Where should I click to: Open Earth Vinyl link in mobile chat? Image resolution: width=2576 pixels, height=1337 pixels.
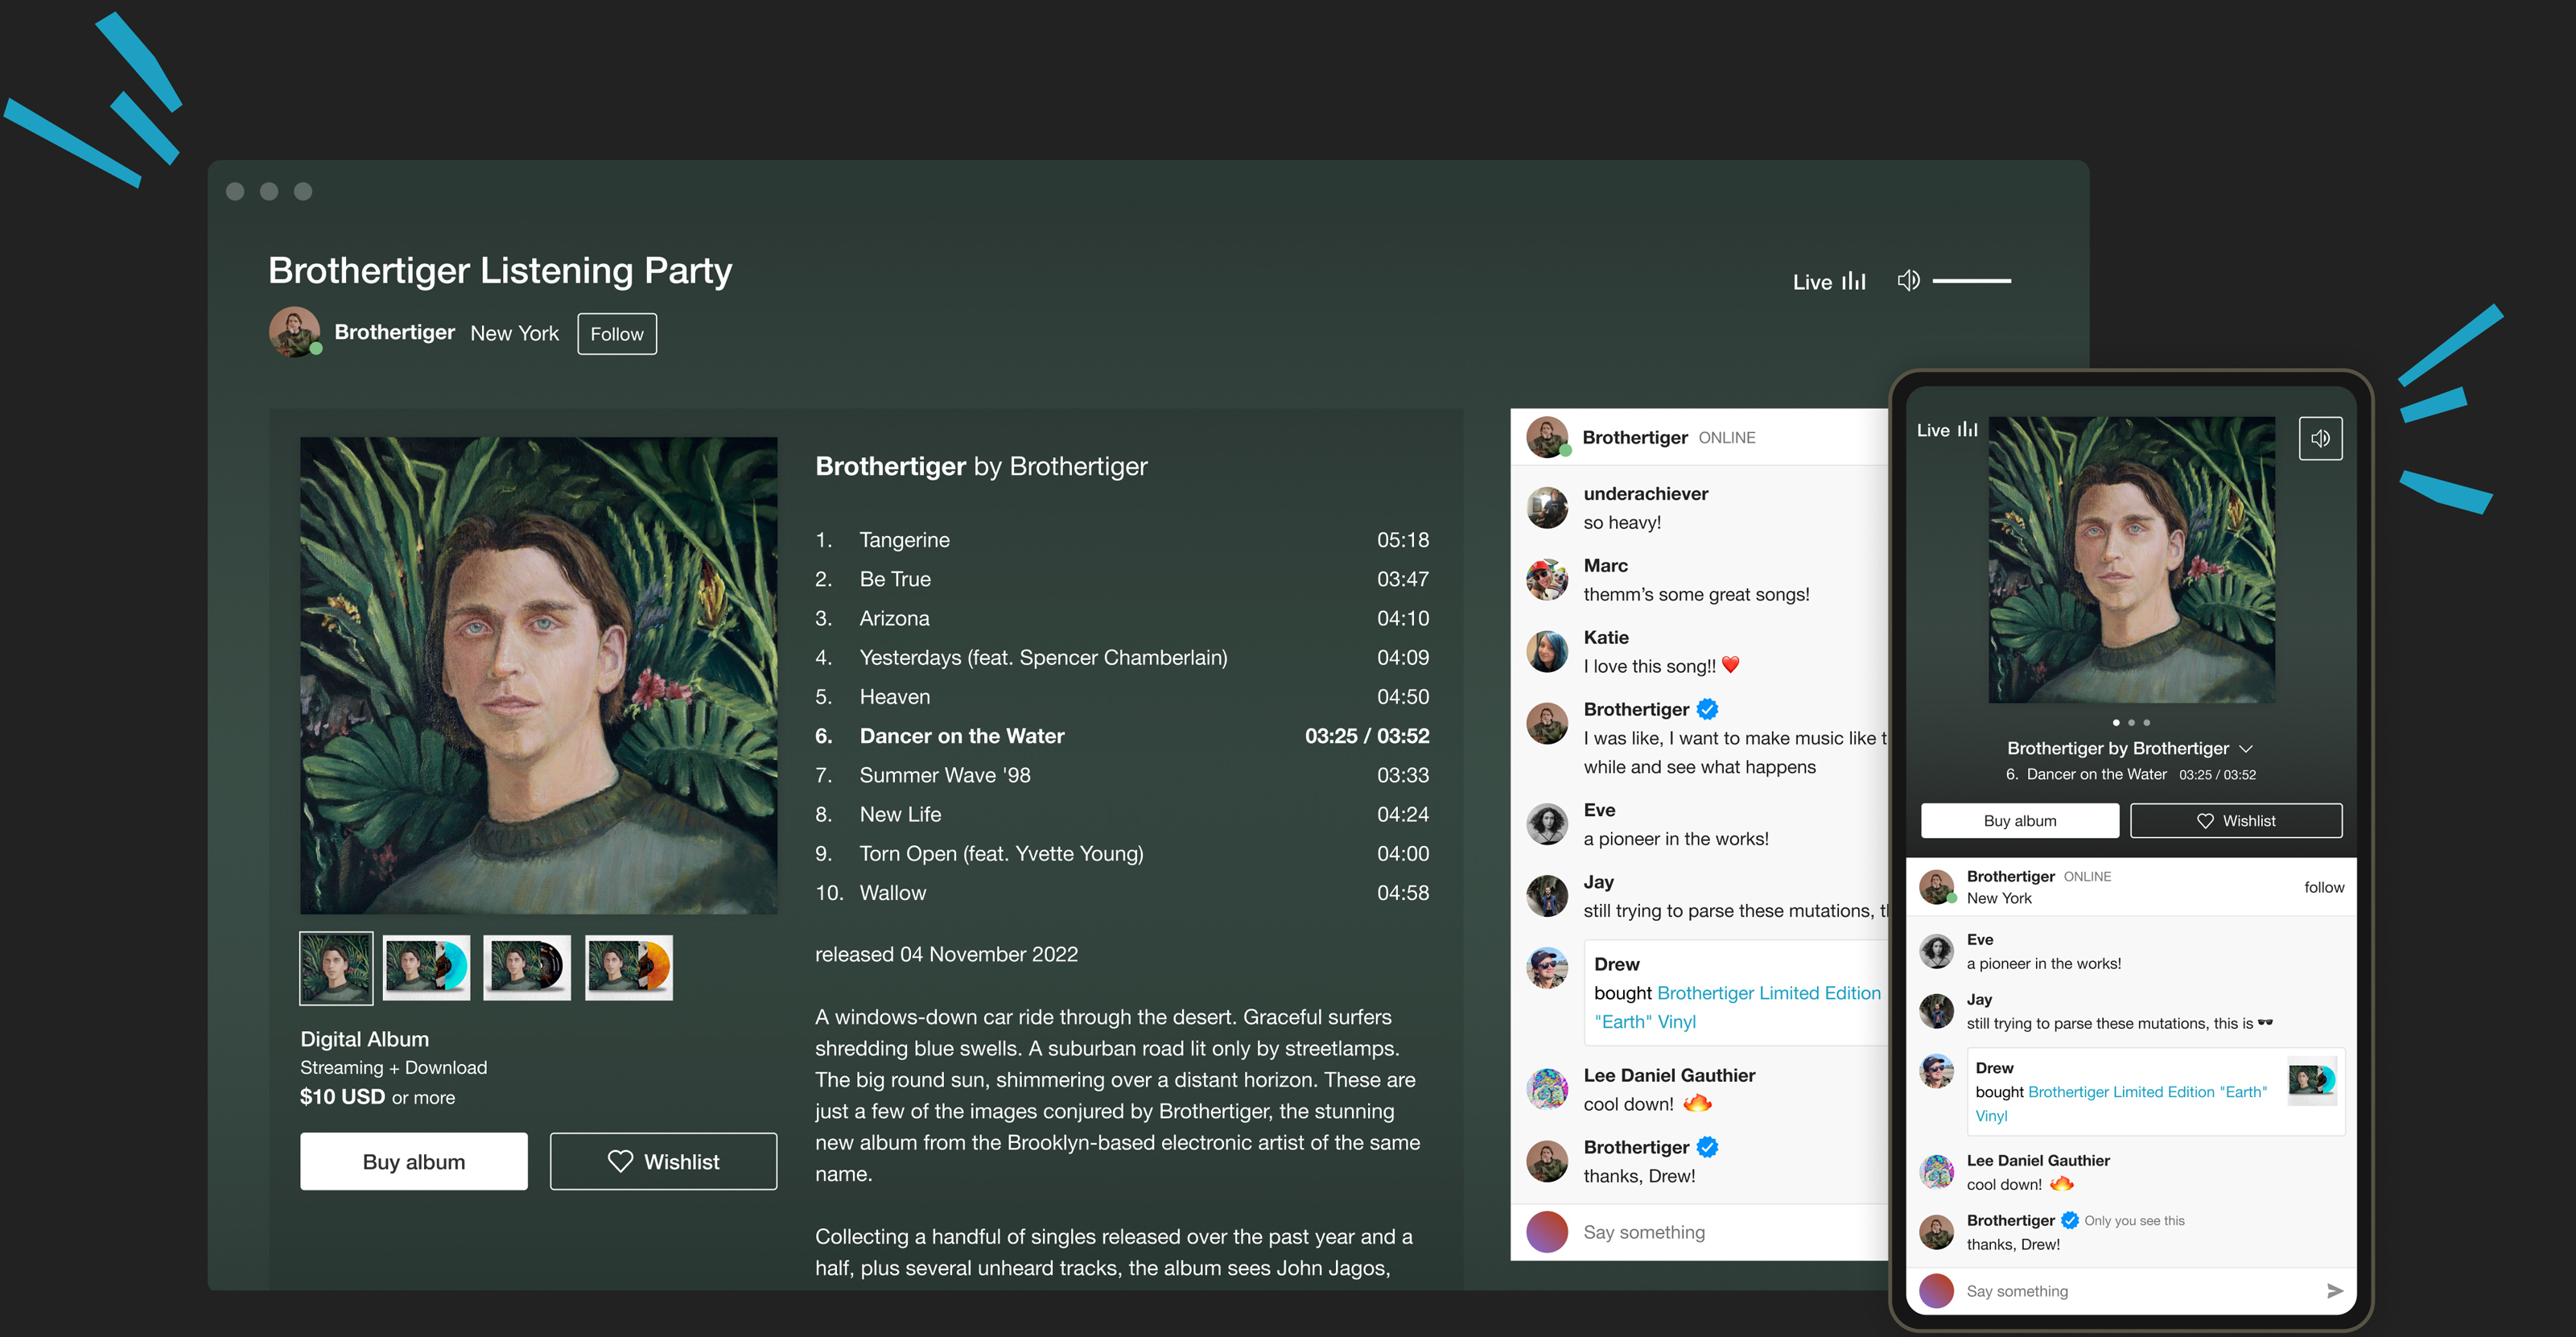[2121, 1104]
